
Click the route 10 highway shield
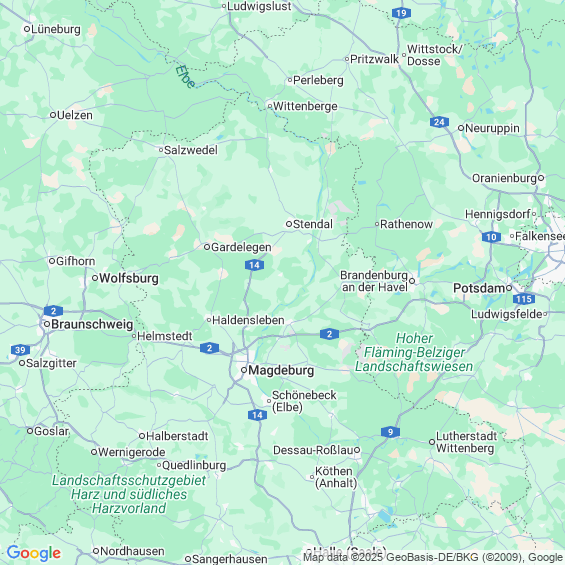(491, 237)
